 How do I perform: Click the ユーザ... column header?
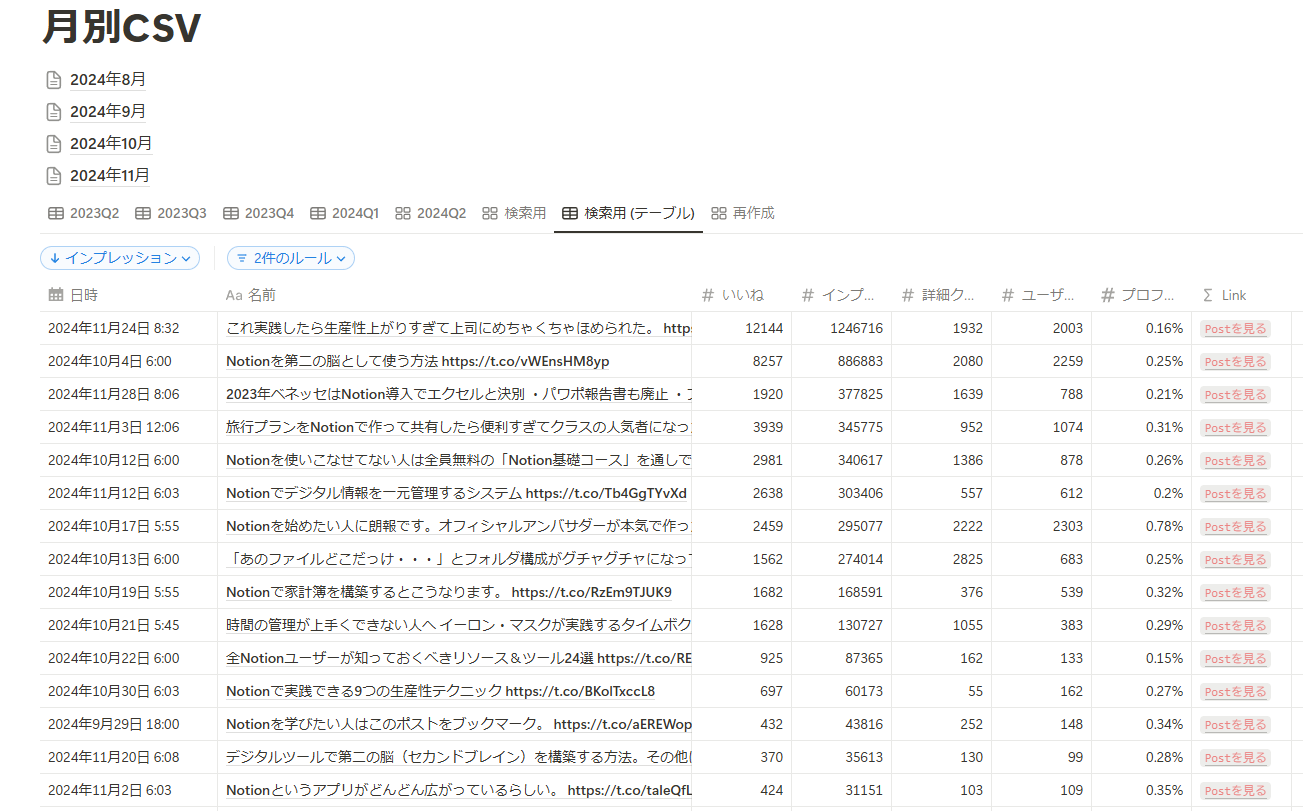tap(1041, 295)
